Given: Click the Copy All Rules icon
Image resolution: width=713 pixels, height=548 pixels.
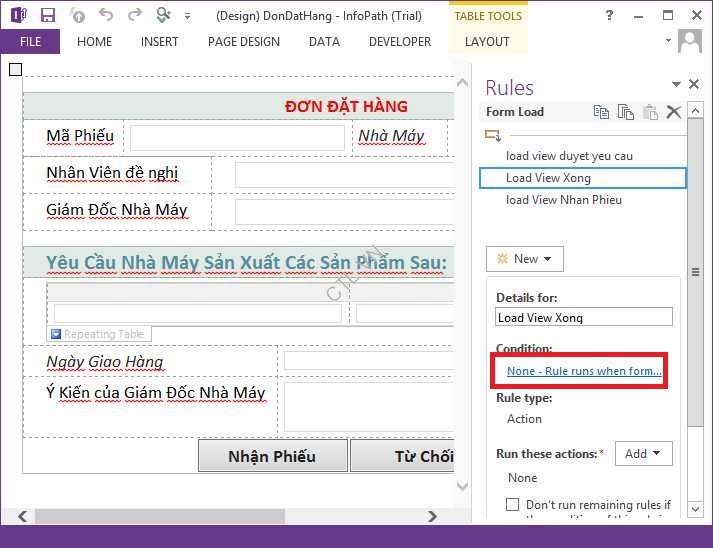Looking at the screenshot, I should (626, 112).
